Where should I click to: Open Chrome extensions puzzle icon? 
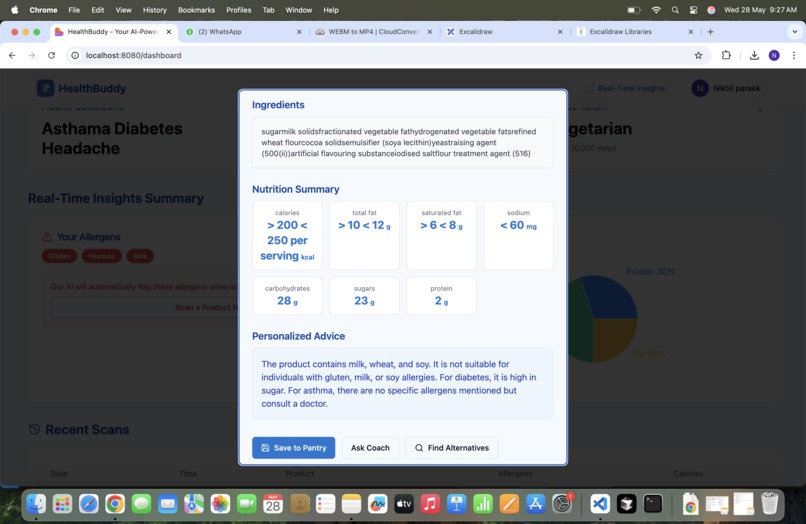click(x=726, y=55)
